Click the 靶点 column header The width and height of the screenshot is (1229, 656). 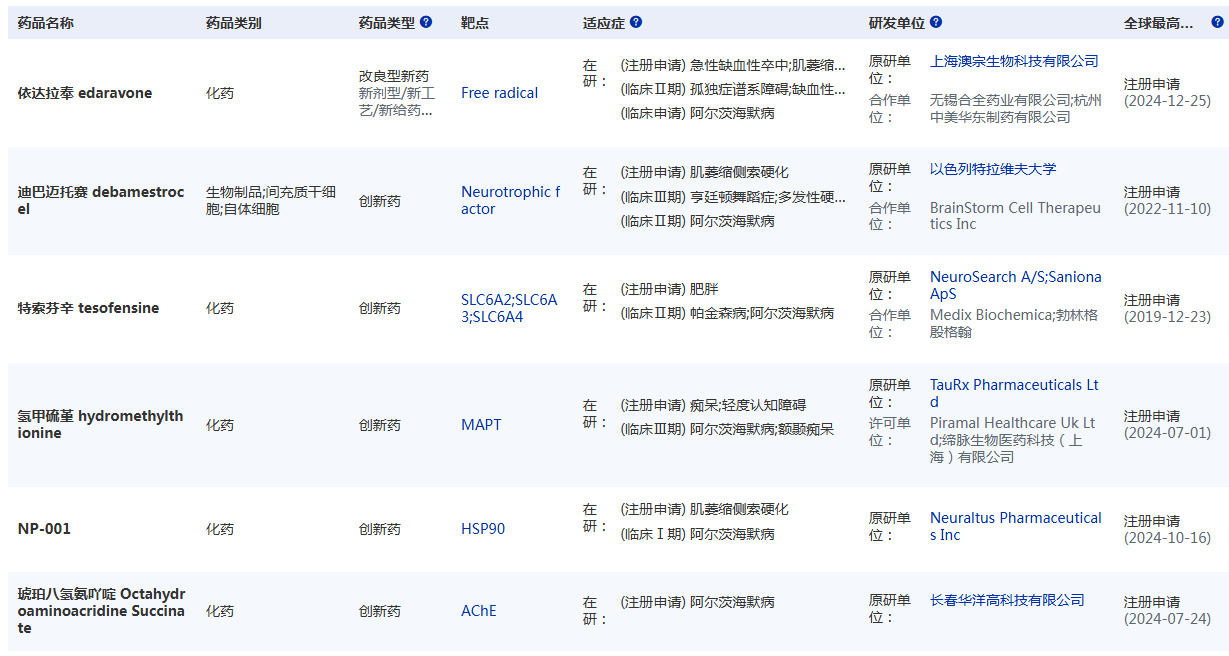[475, 22]
